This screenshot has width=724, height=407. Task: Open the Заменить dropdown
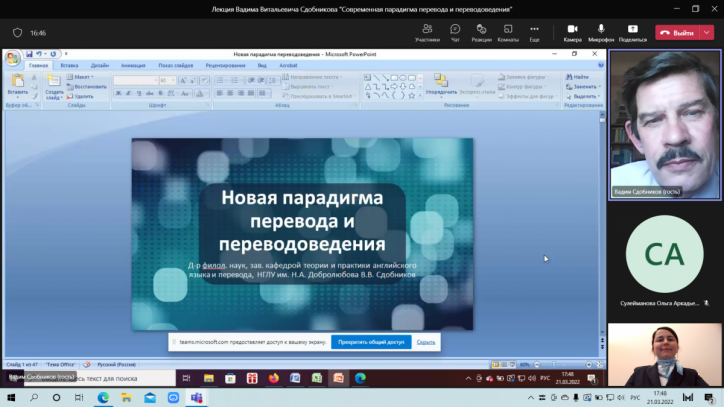click(x=583, y=86)
